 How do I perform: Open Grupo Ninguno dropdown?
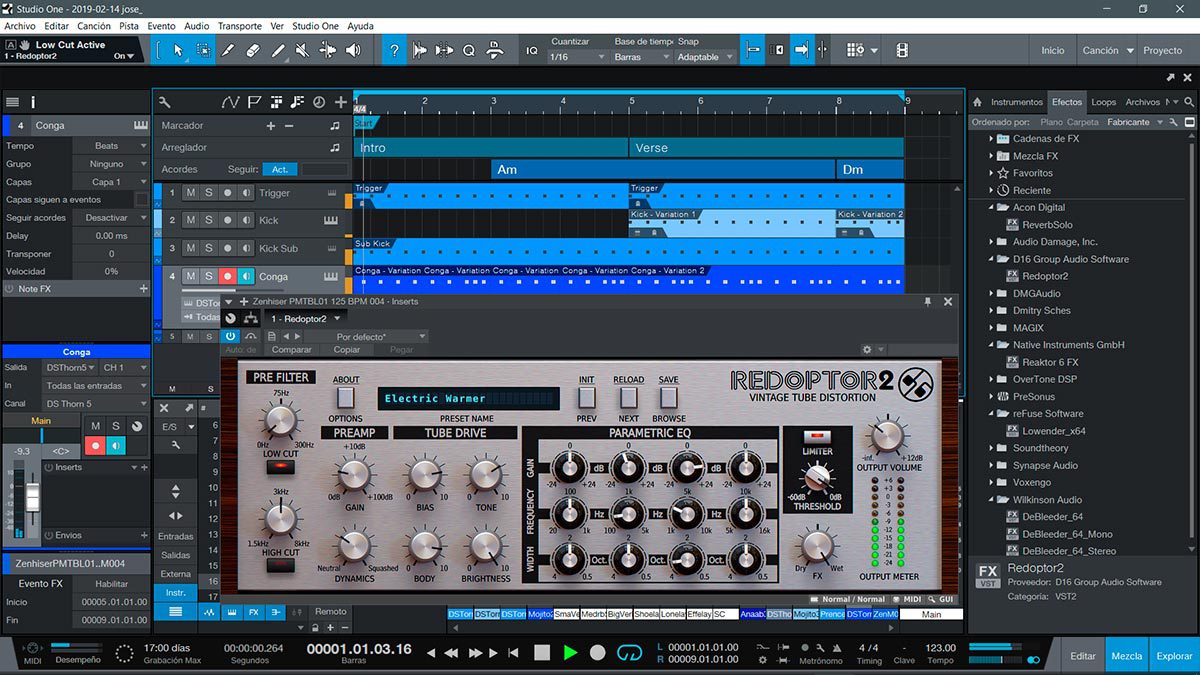click(110, 164)
